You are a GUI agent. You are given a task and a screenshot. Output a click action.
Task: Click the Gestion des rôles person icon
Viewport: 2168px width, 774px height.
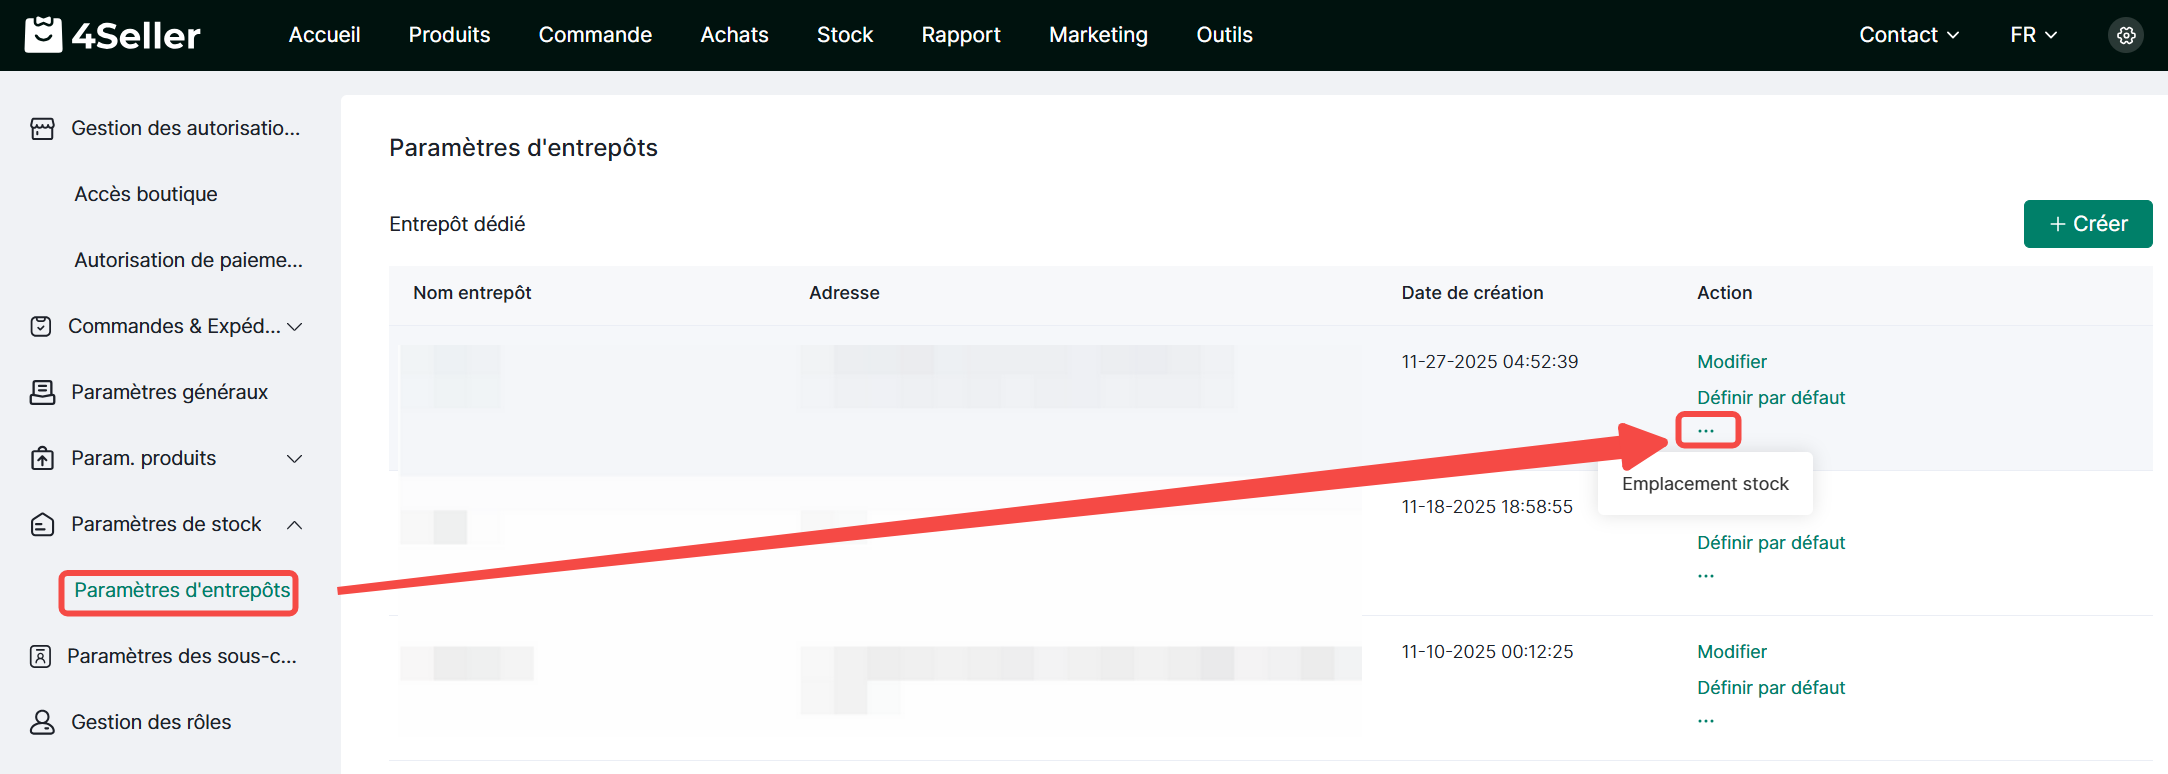(42, 722)
